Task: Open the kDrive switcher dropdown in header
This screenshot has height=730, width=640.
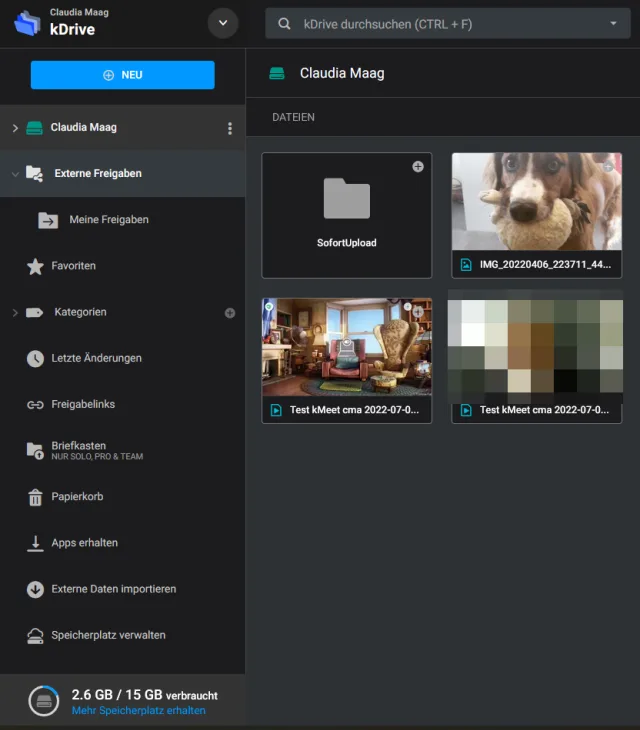Action: tap(222, 23)
